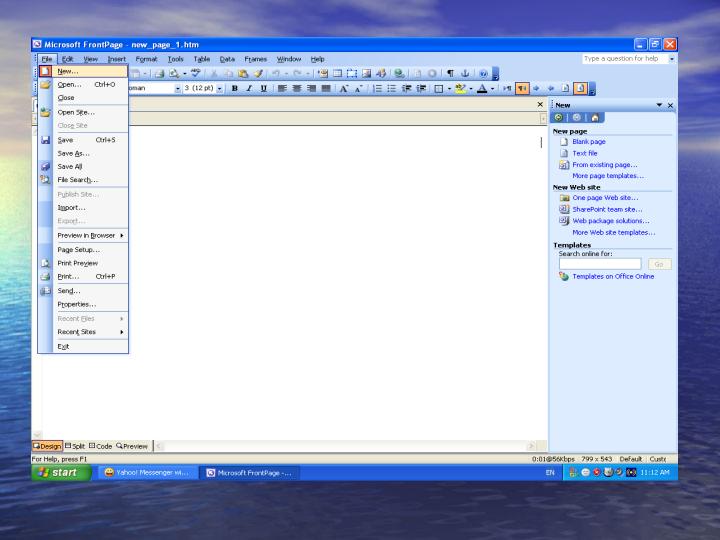Apply the highlight color
The height and width of the screenshot is (540, 720).
[460, 88]
